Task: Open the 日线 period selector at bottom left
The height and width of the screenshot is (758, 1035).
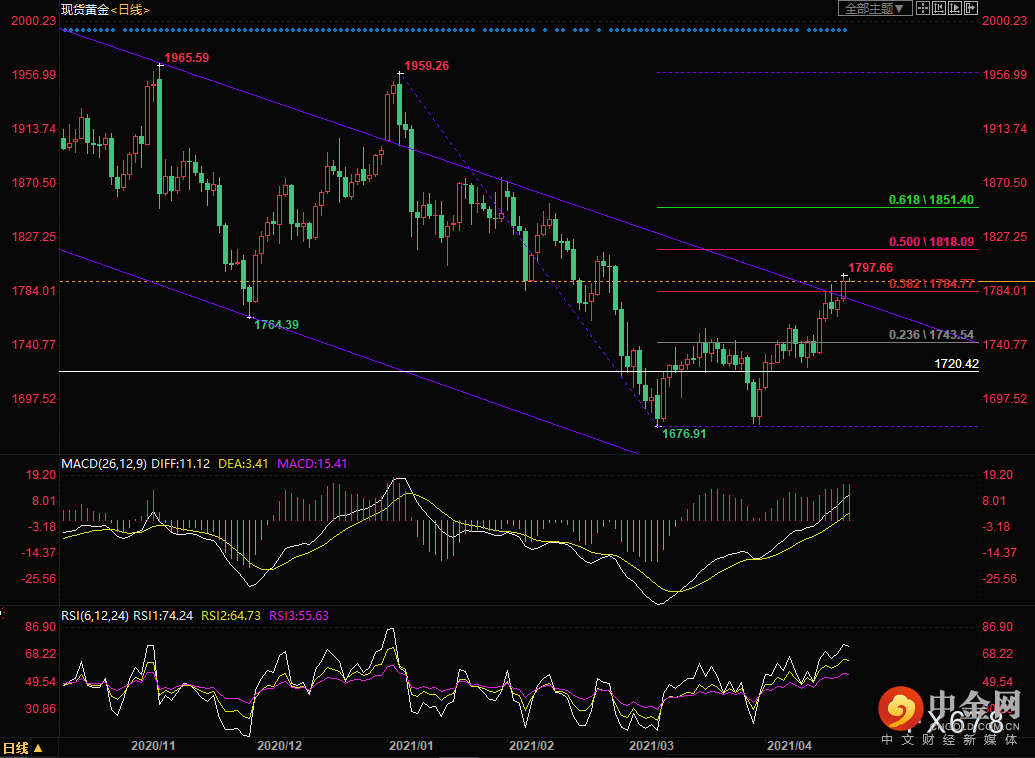Action: pos(21,748)
